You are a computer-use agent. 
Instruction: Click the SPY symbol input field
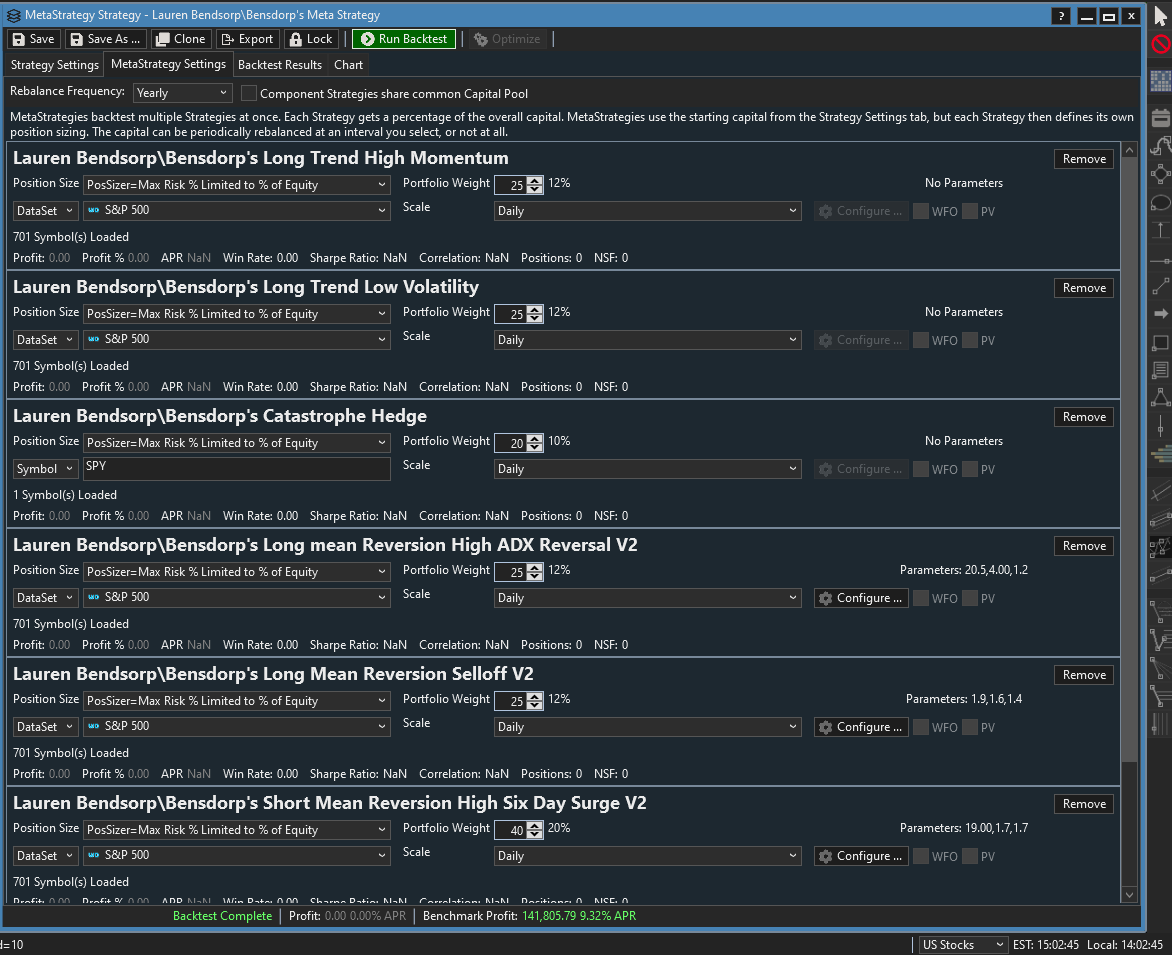point(236,469)
